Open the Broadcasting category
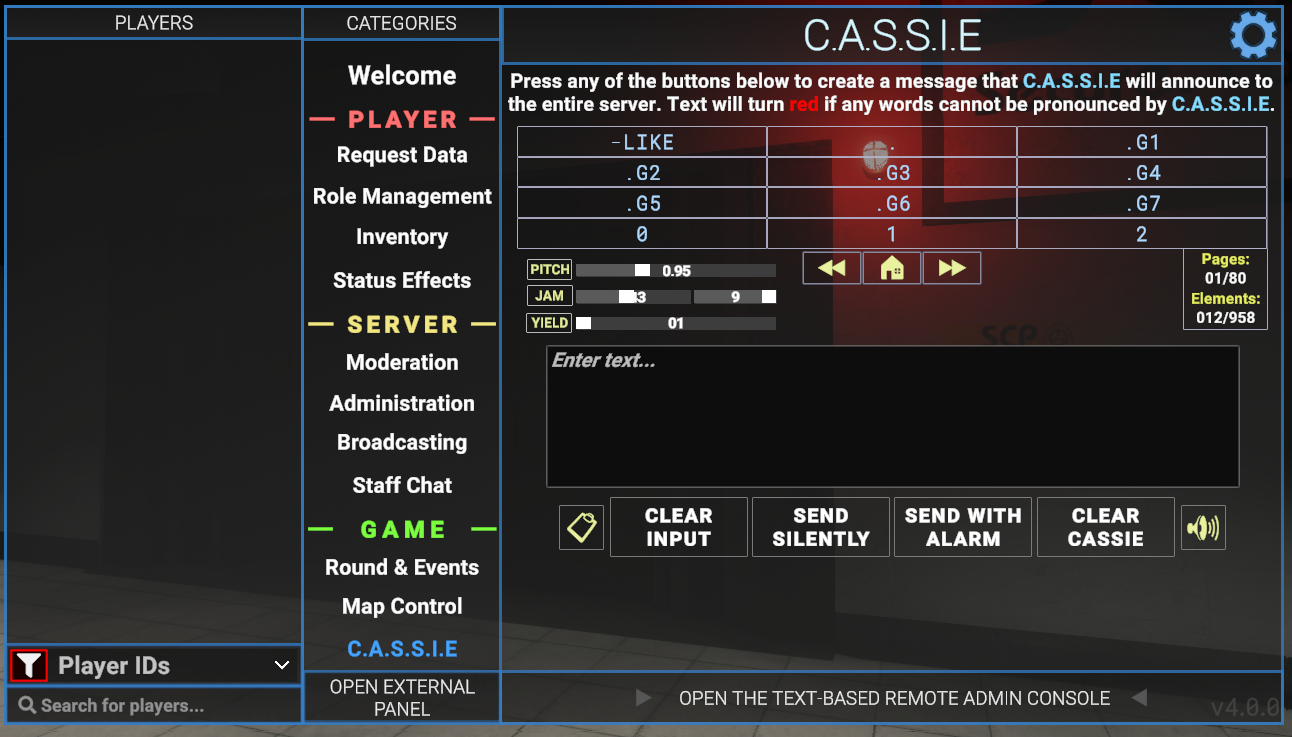The image size is (1292, 737). tap(402, 443)
